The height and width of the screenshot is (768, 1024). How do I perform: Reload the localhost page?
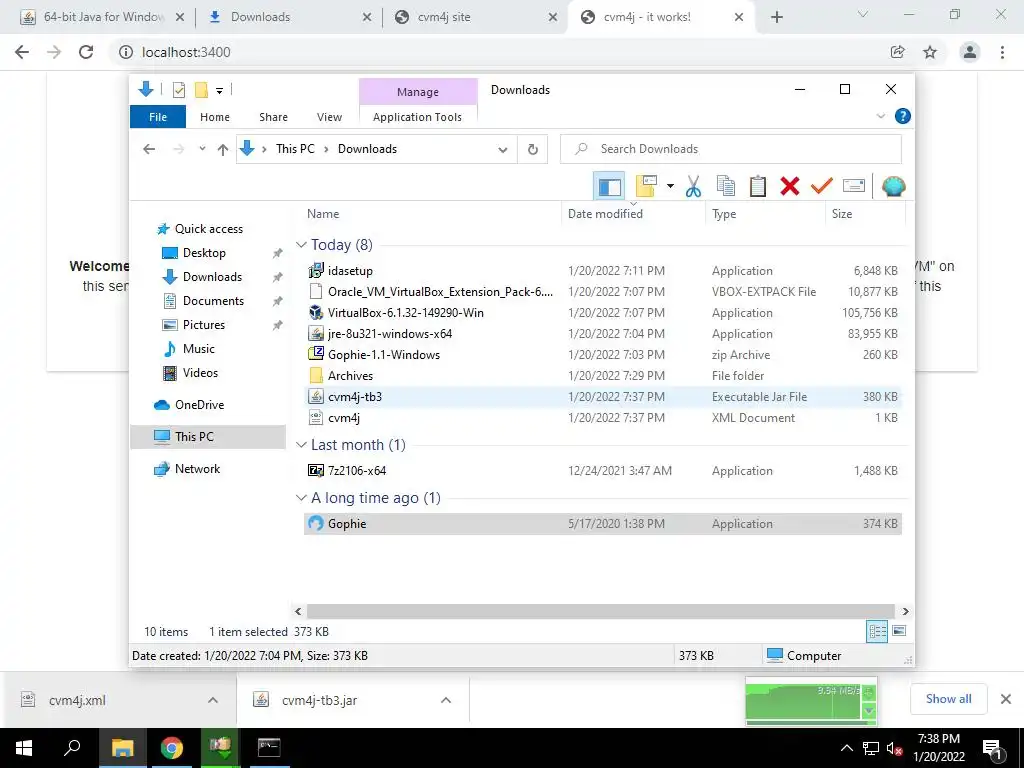[86, 52]
